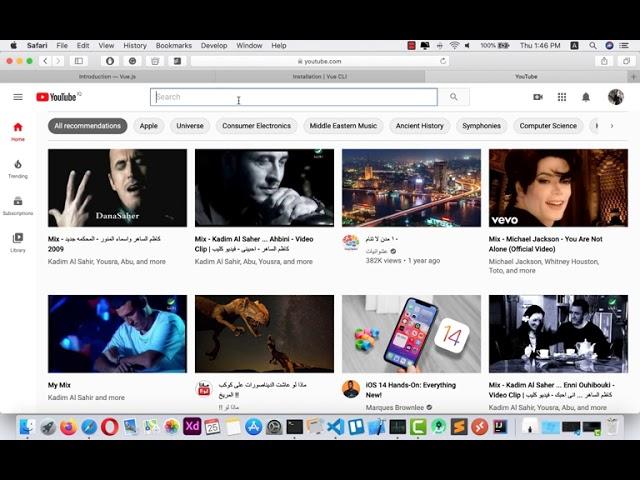Open iOS 14 Hands-On: Everything New! title
Screen dimensions: 640x480
coord(411,390)
